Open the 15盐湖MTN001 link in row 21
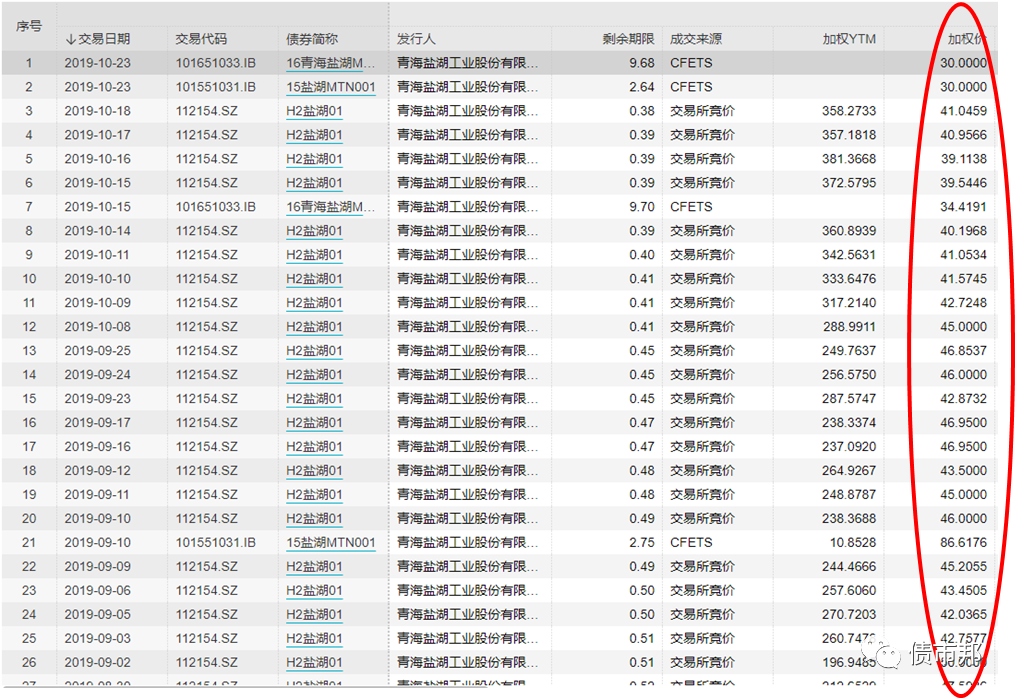This screenshot has height=698, width=1015. coord(331,543)
